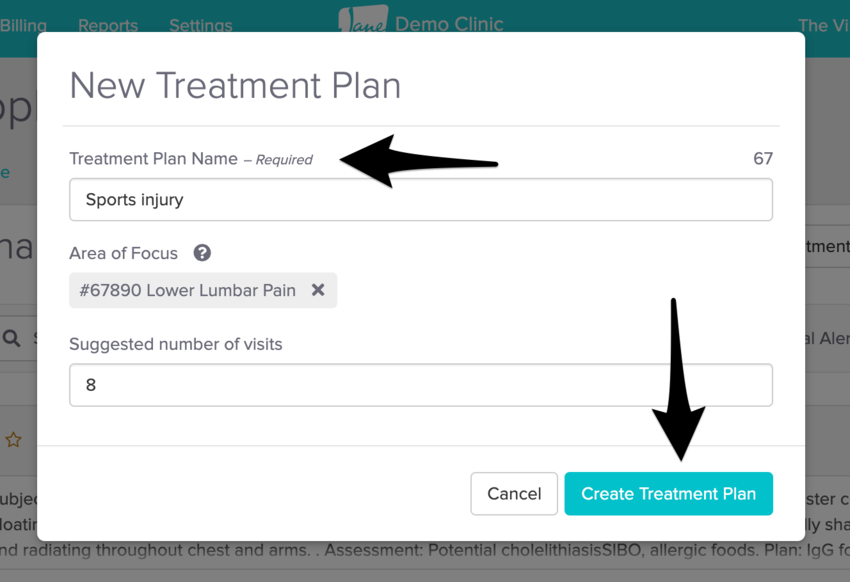Click the partially visible Alerts link on right
Viewport: 850px width, 582px height.
pyautogui.click(x=832, y=338)
